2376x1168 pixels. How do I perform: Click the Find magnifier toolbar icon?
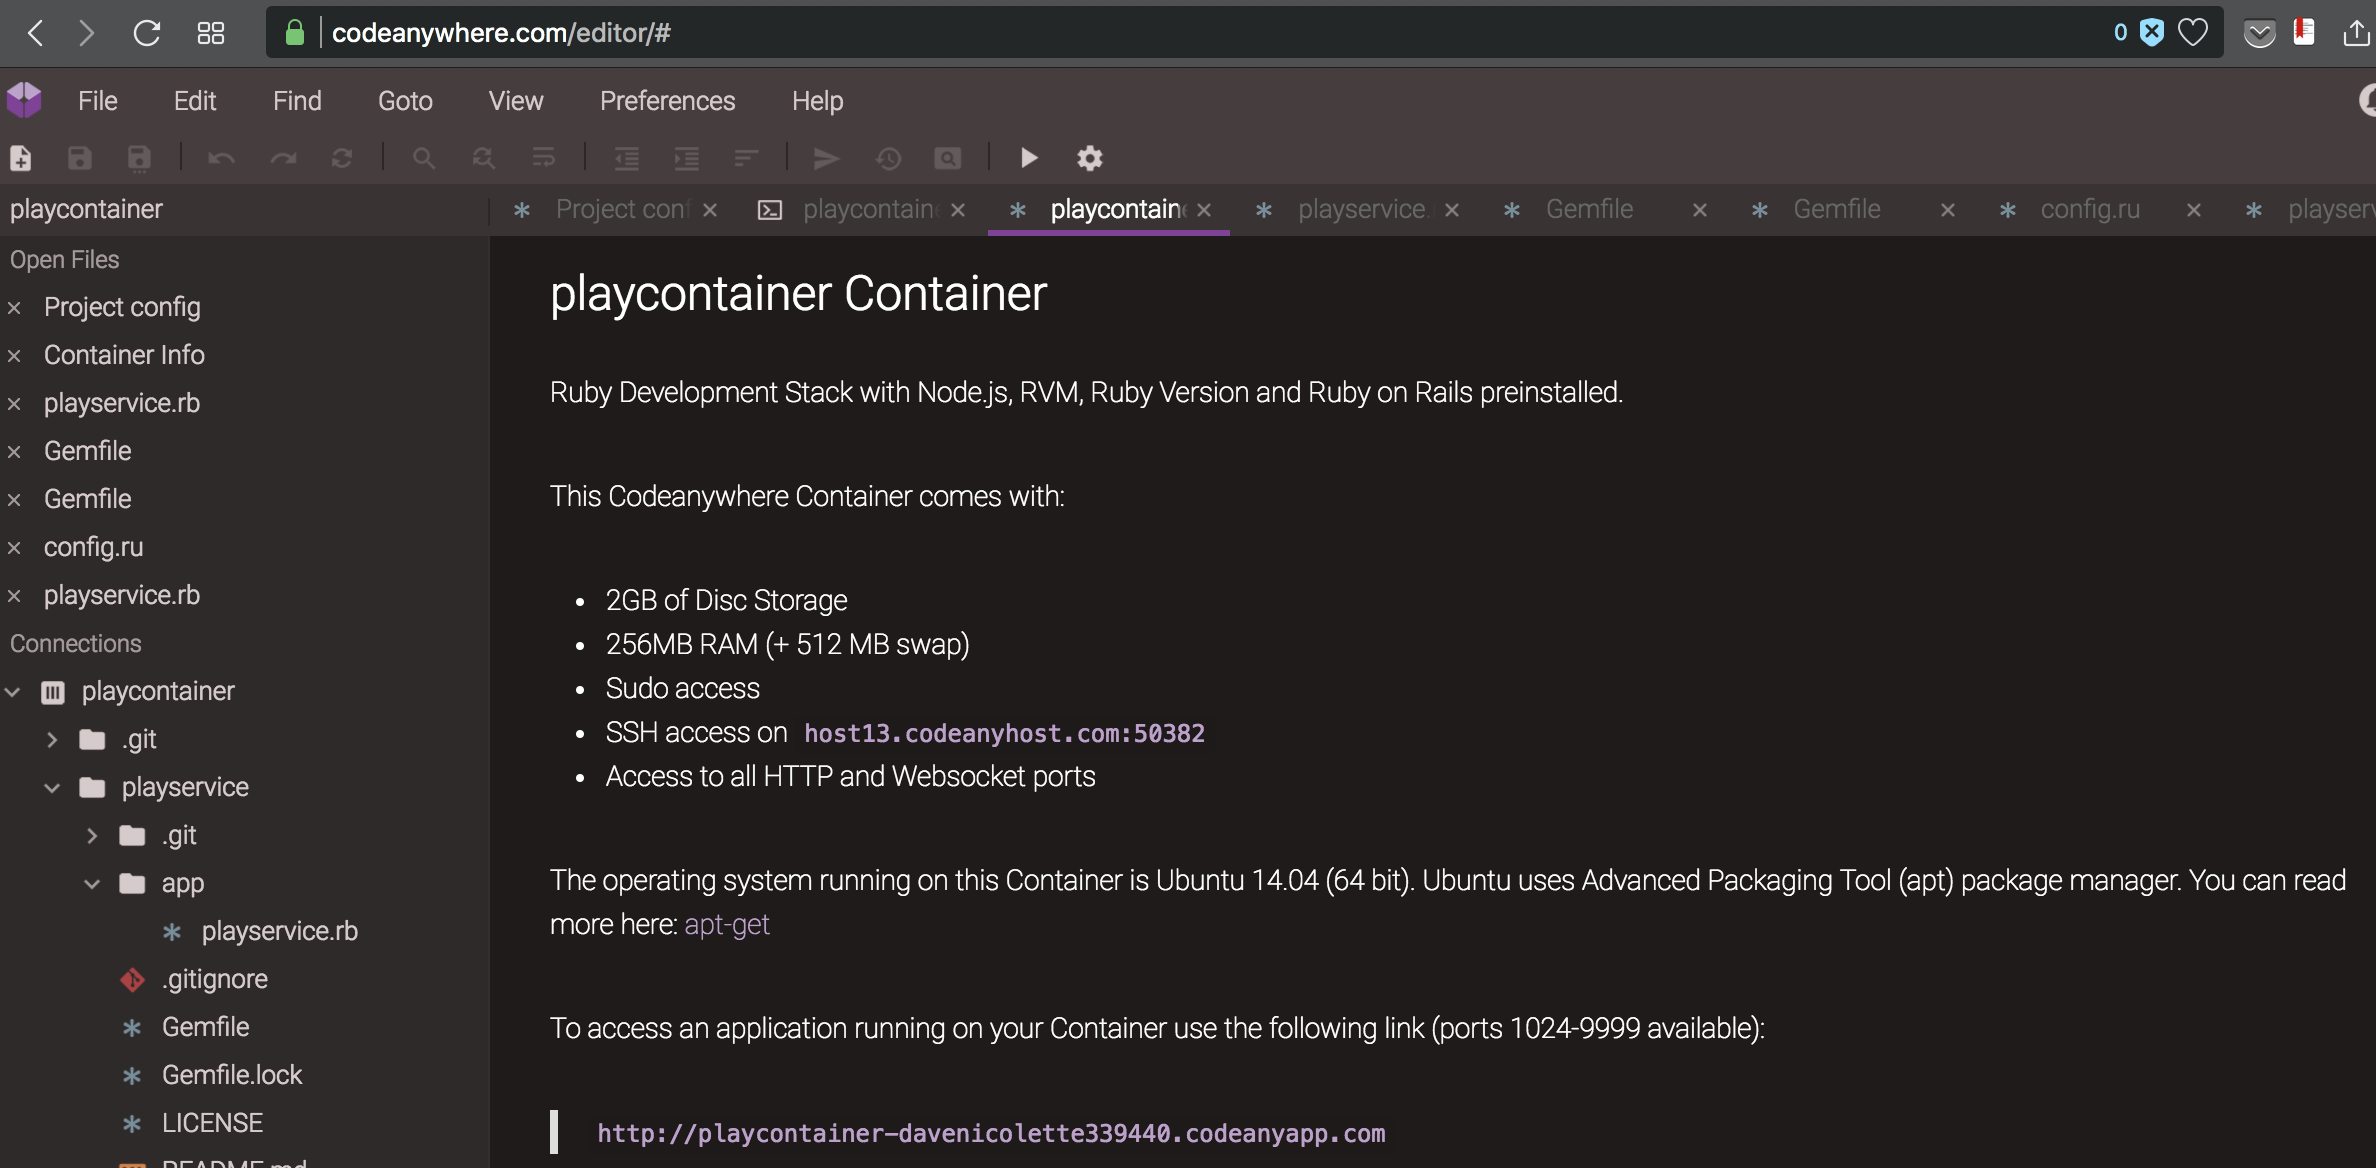pos(424,158)
